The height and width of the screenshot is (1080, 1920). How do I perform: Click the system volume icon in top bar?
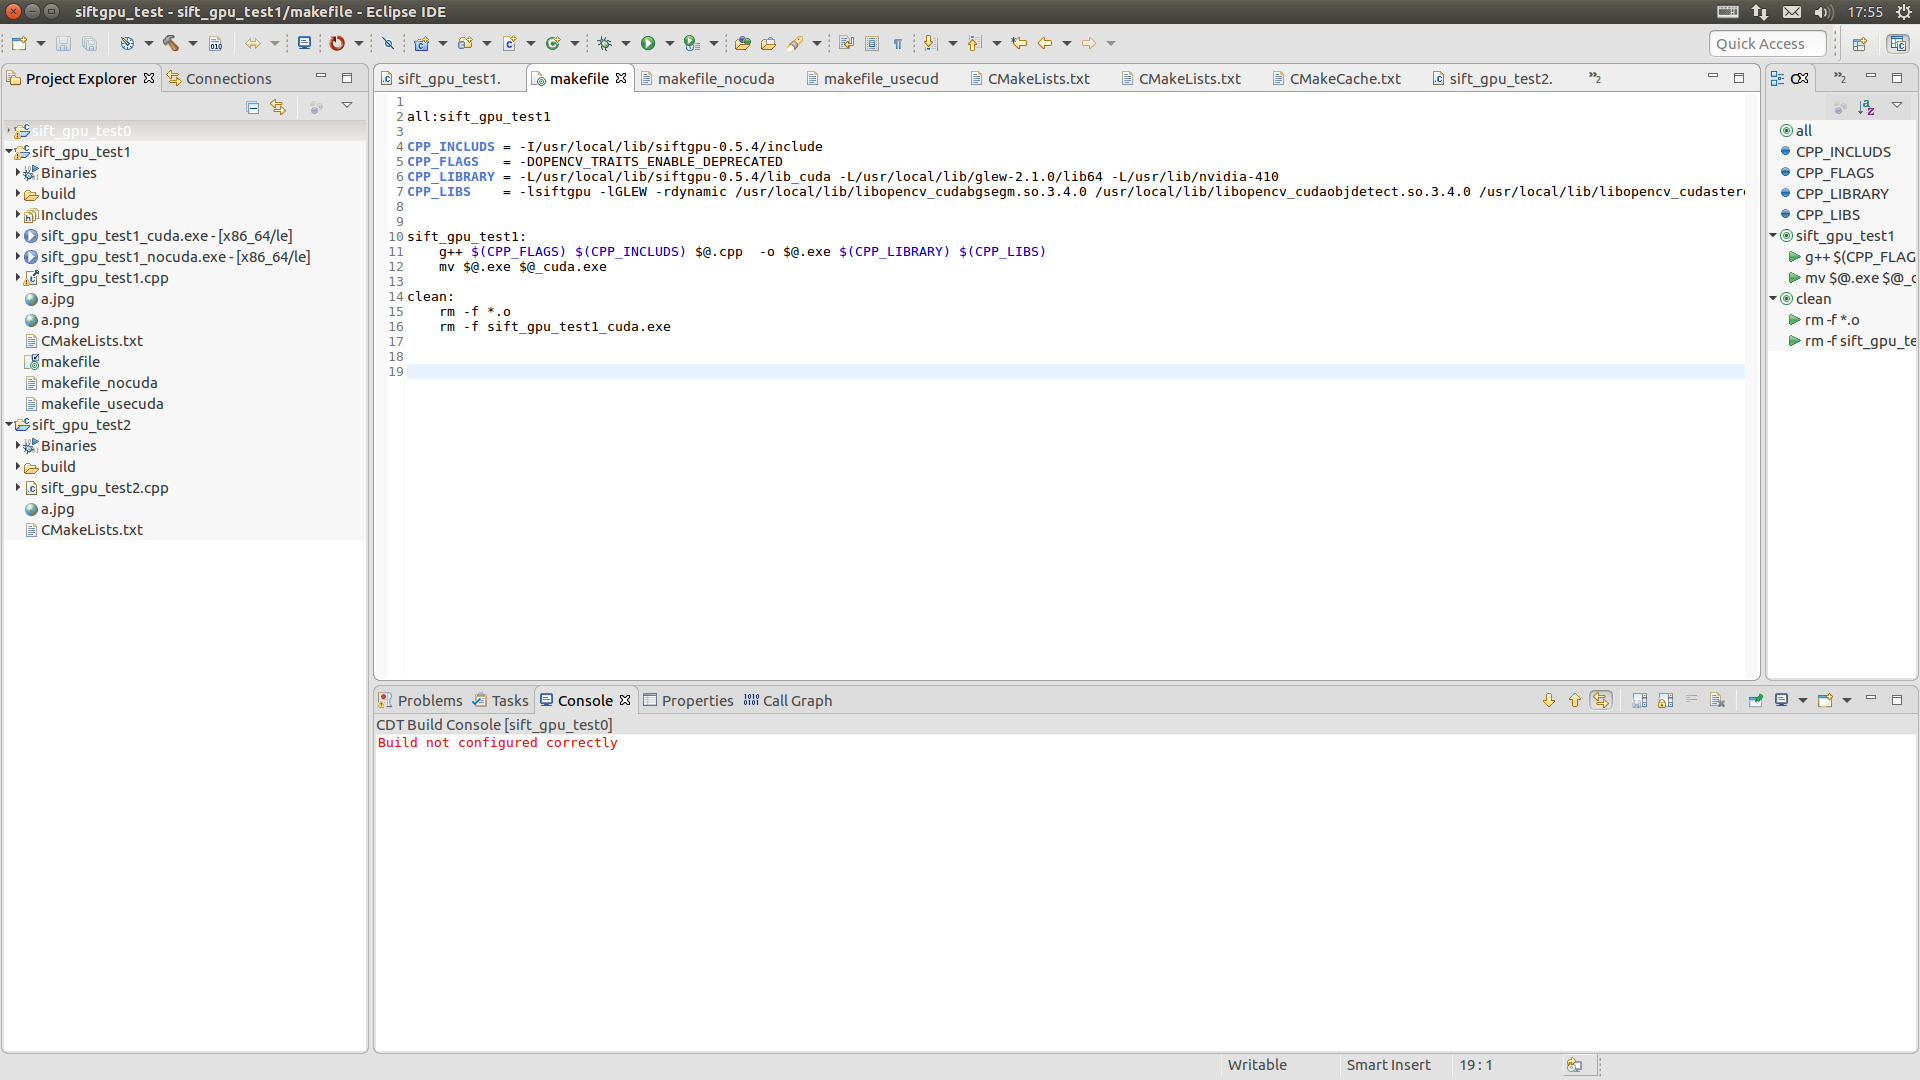click(1822, 12)
